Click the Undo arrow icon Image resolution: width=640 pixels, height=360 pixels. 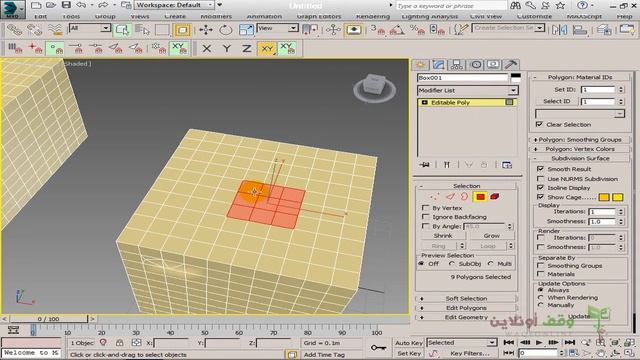[x=81, y=5]
